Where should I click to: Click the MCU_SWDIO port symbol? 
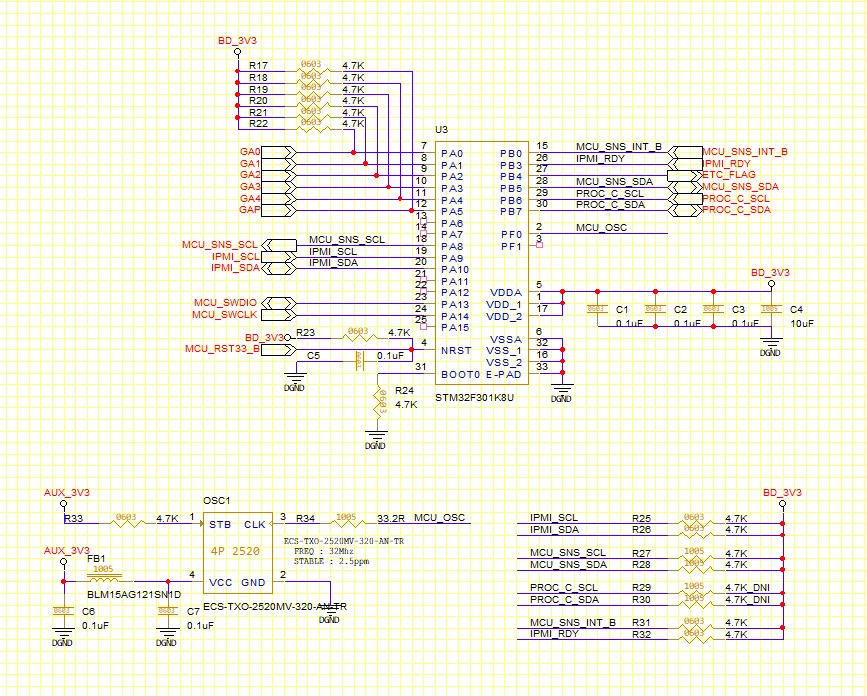(x=279, y=303)
